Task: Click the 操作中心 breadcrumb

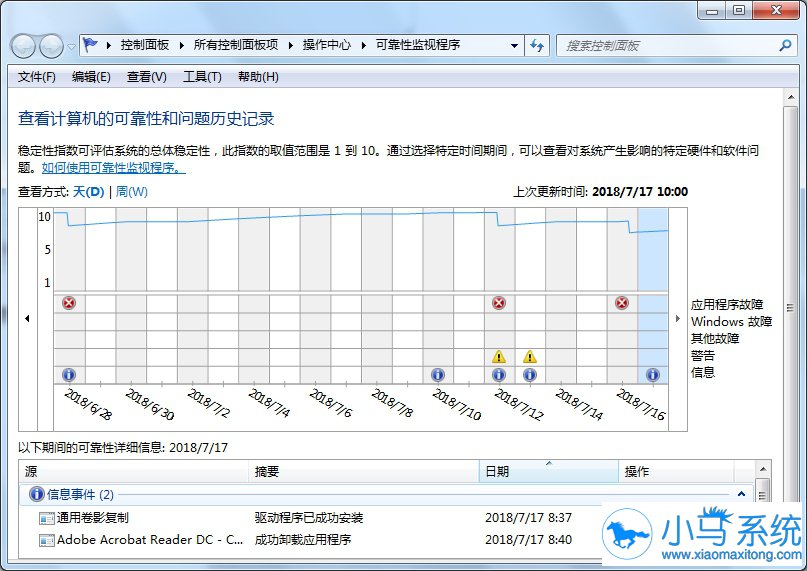Action: 327,45
